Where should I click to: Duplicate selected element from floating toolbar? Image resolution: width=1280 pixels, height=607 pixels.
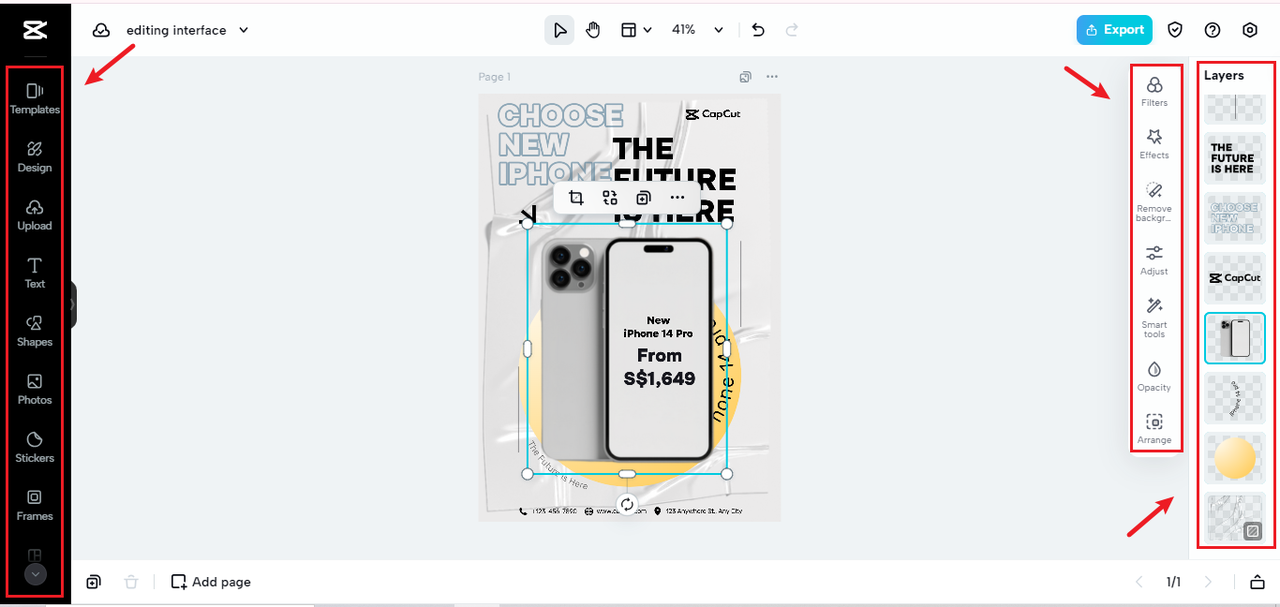(644, 198)
